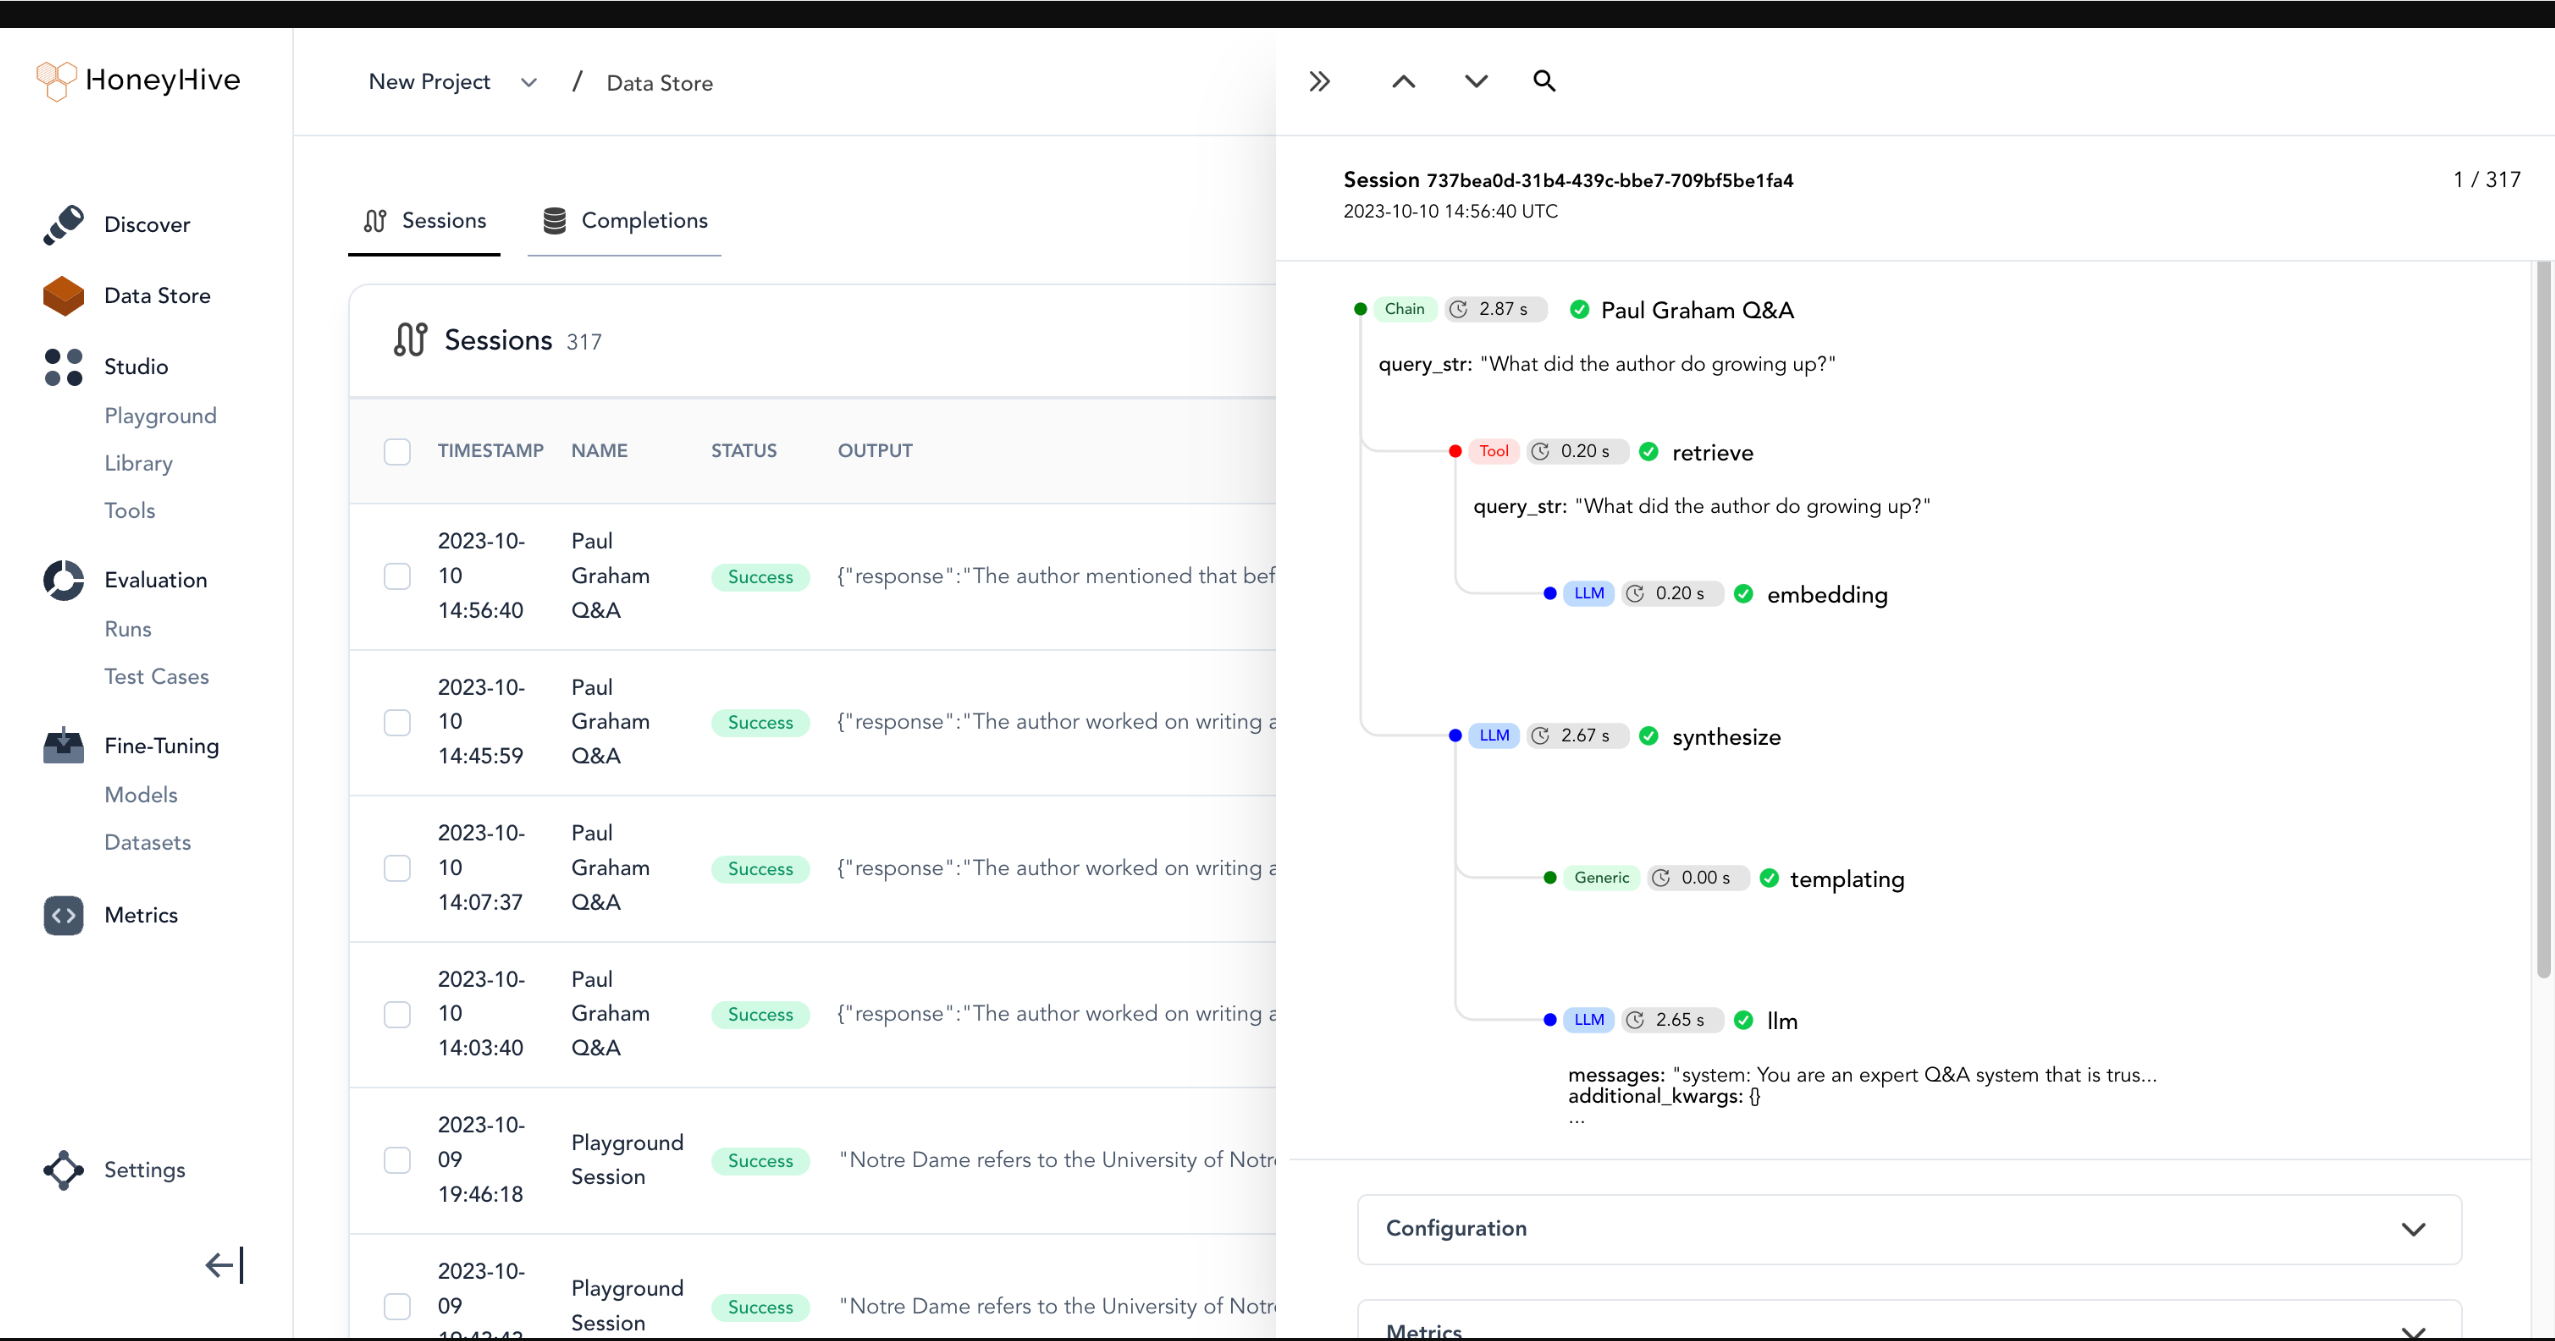The width and height of the screenshot is (2555, 1341).
Task: Expand the Configuration section
Action: pos(2415,1228)
